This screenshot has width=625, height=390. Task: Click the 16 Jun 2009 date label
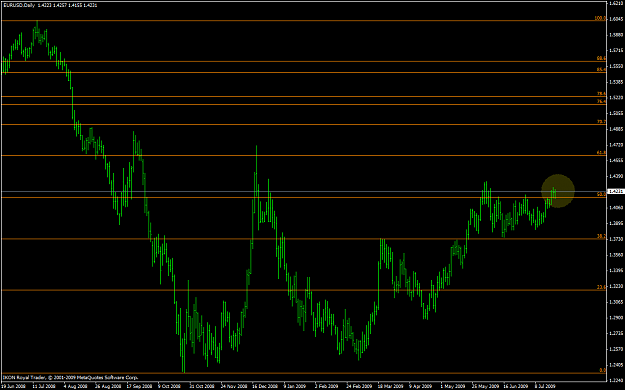(515, 386)
